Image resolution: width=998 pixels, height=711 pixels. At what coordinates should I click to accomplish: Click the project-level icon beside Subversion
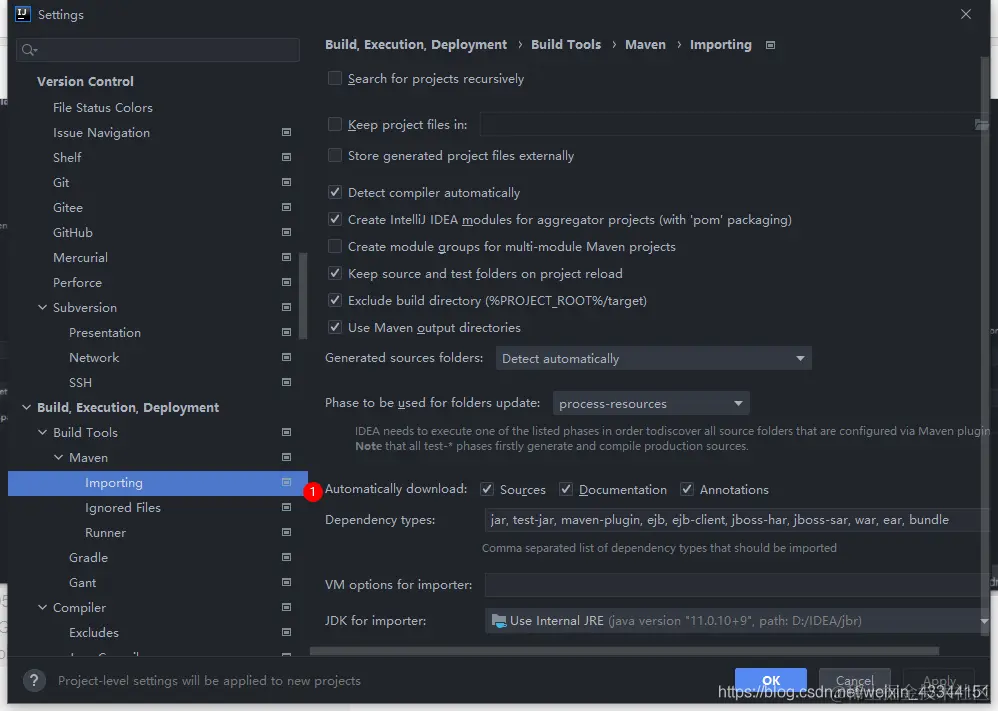(x=286, y=307)
